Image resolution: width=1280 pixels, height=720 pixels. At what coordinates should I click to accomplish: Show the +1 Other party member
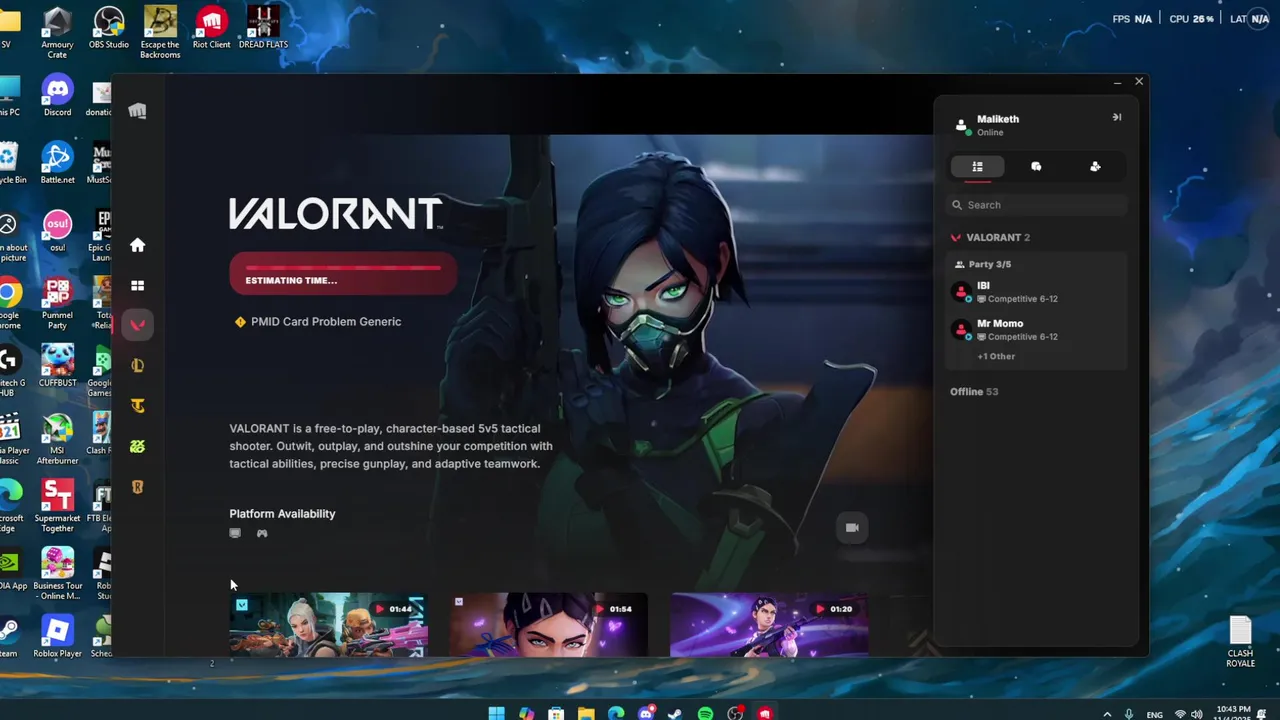point(996,356)
